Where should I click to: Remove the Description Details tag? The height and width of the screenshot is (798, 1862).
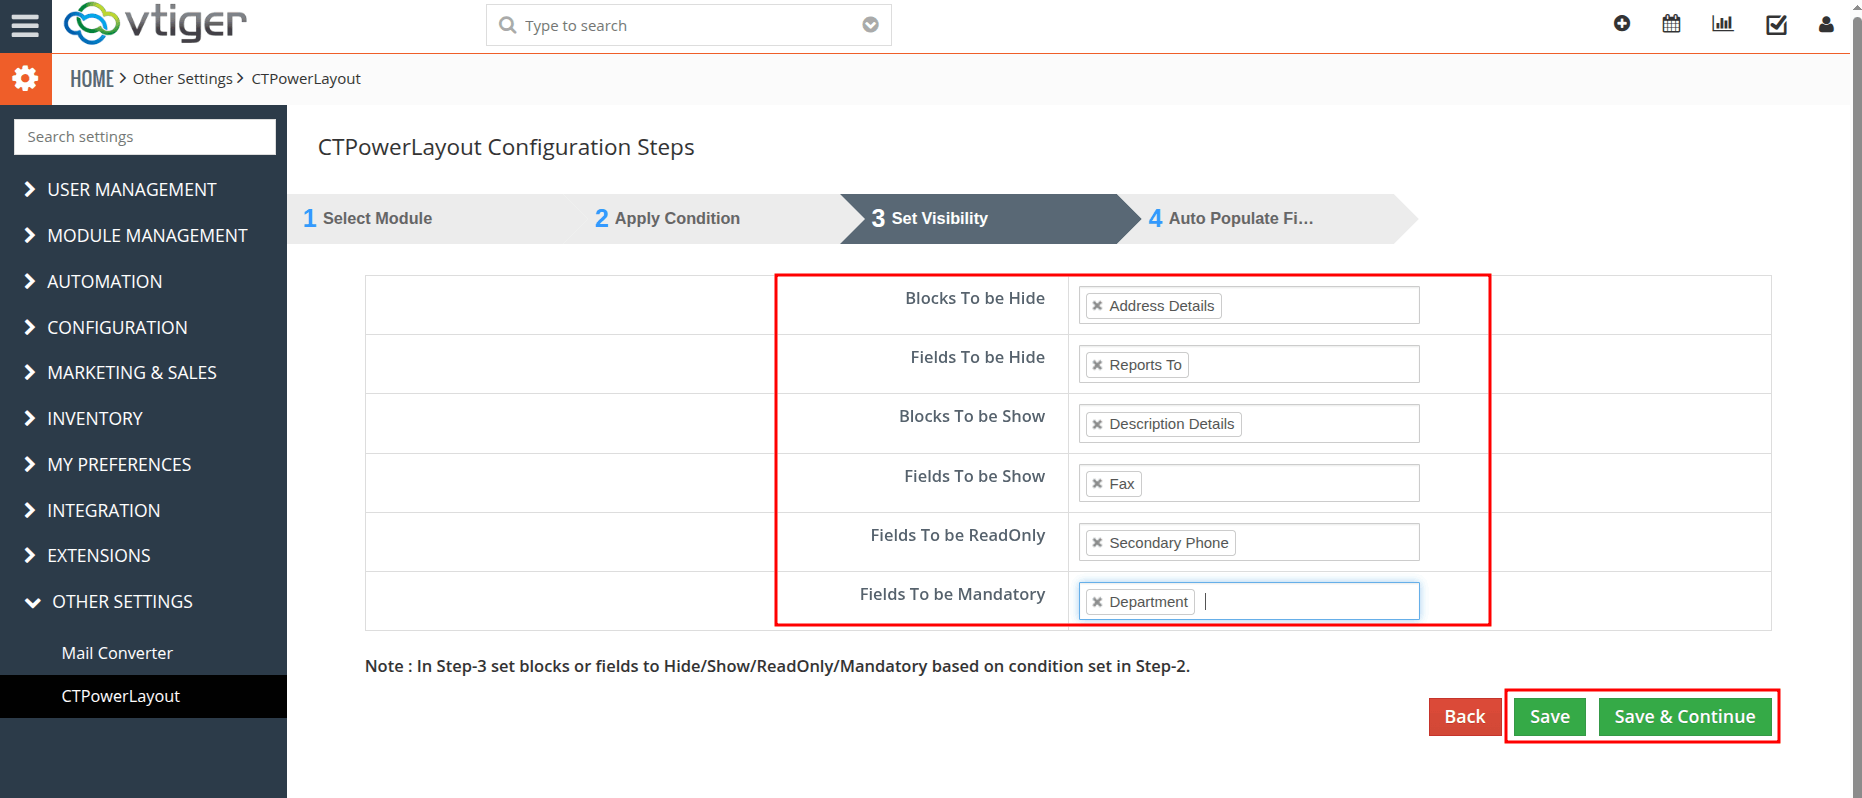pyautogui.click(x=1097, y=424)
